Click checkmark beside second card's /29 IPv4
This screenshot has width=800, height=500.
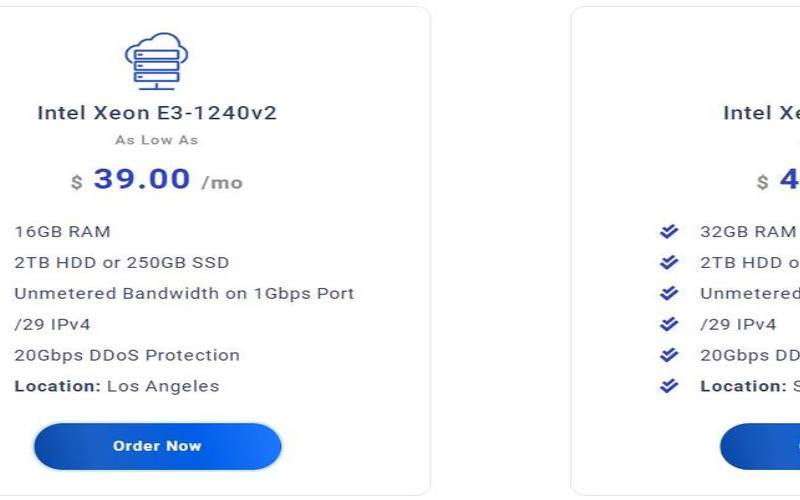669,324
